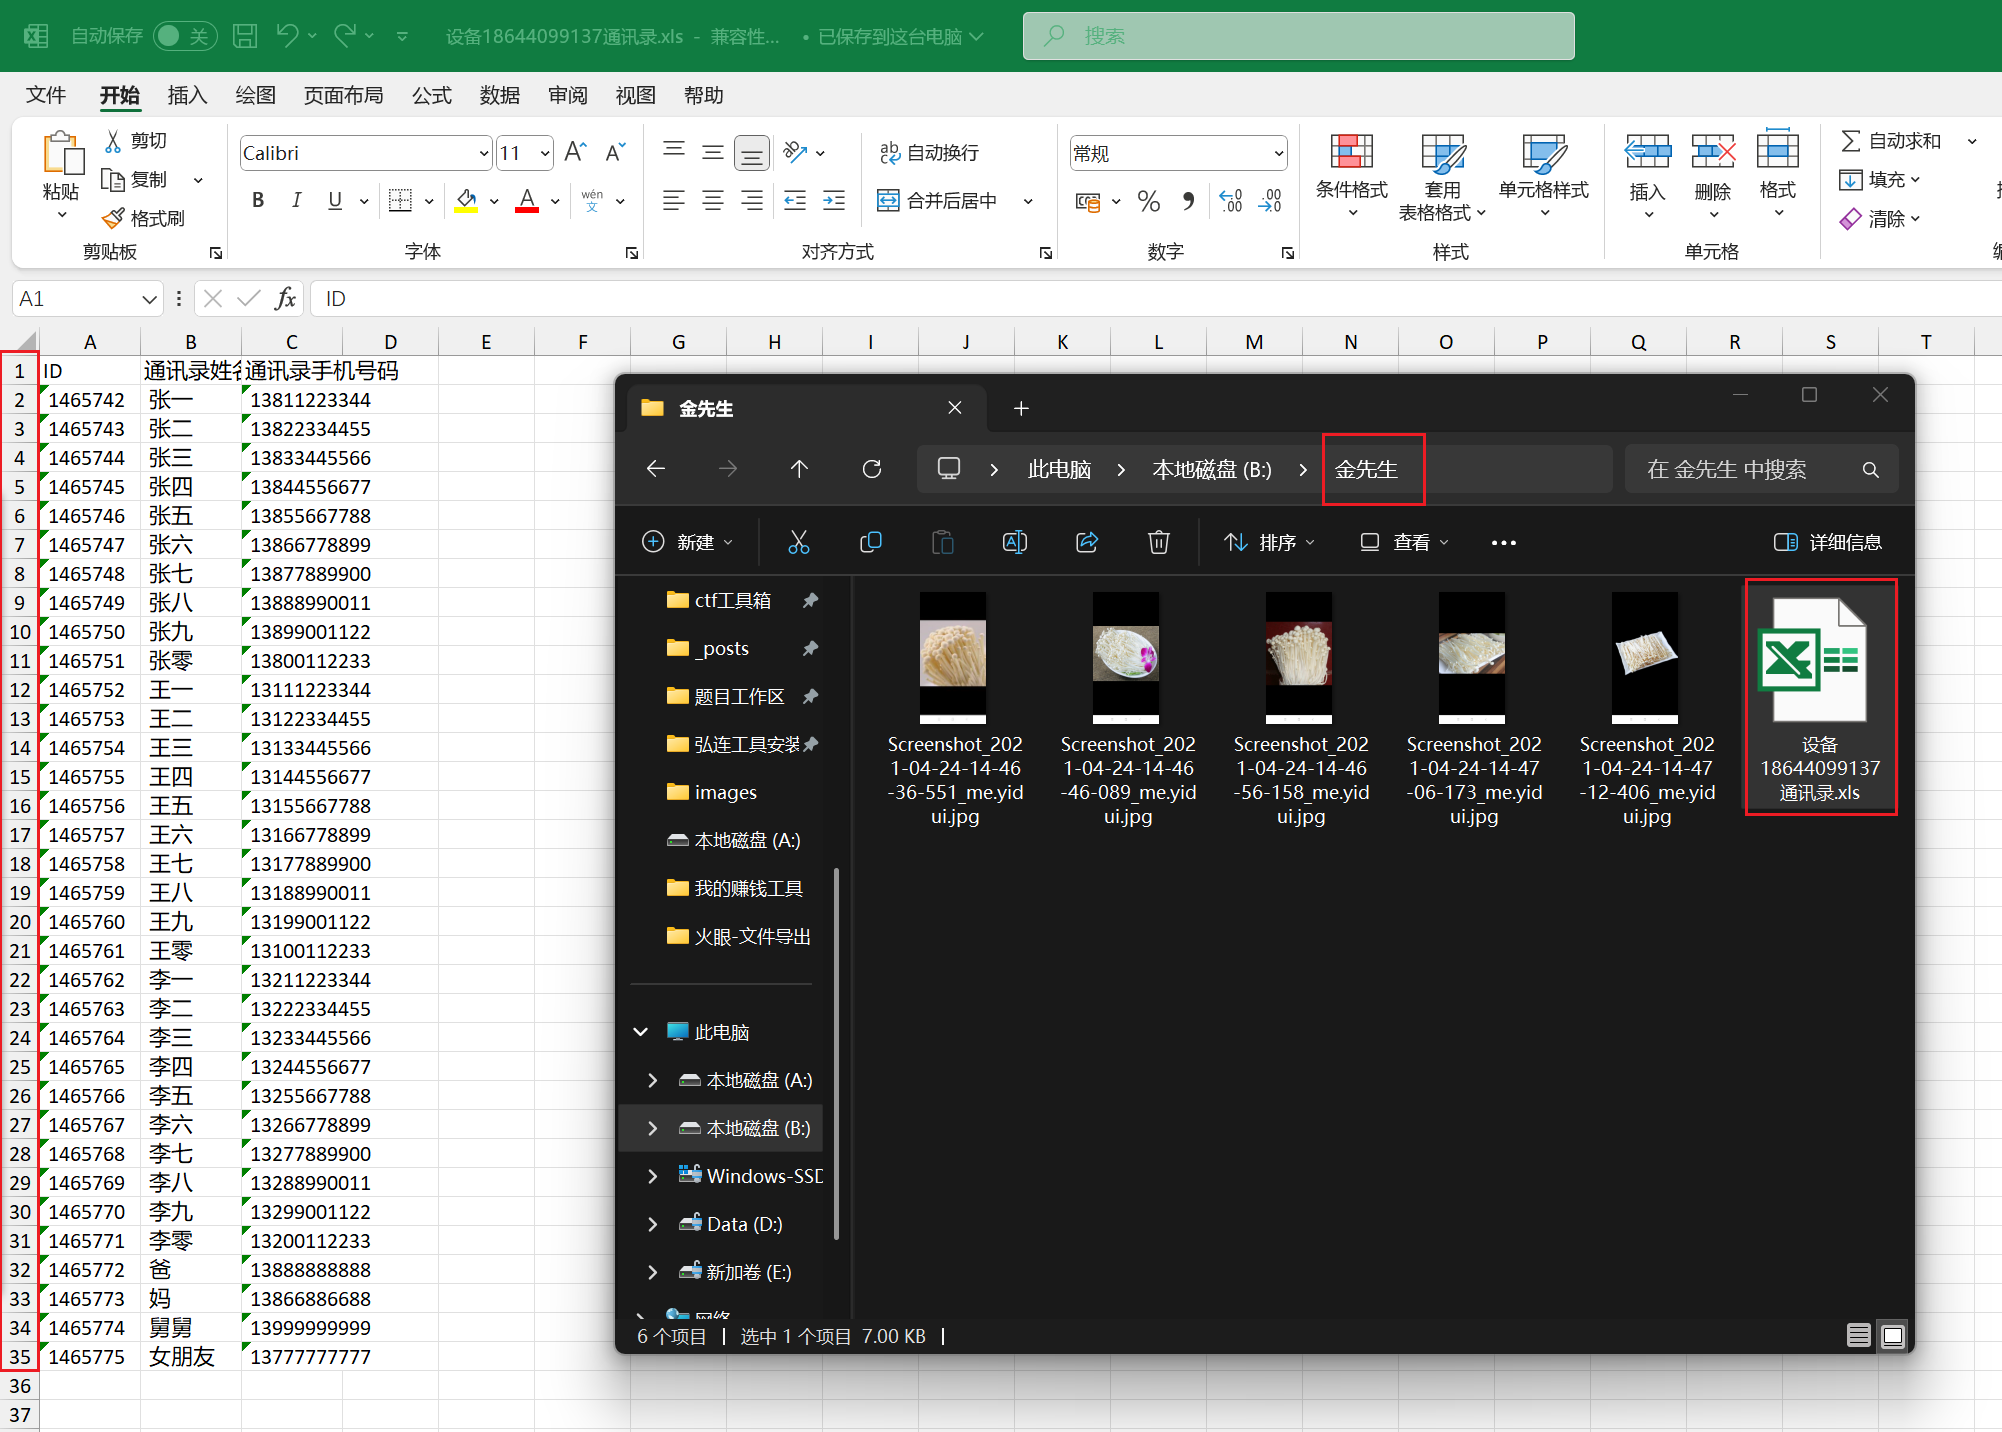Click the New button in Explorer
The width and height of the screenshot is (2002, 1432).
[x=686, y=542]
